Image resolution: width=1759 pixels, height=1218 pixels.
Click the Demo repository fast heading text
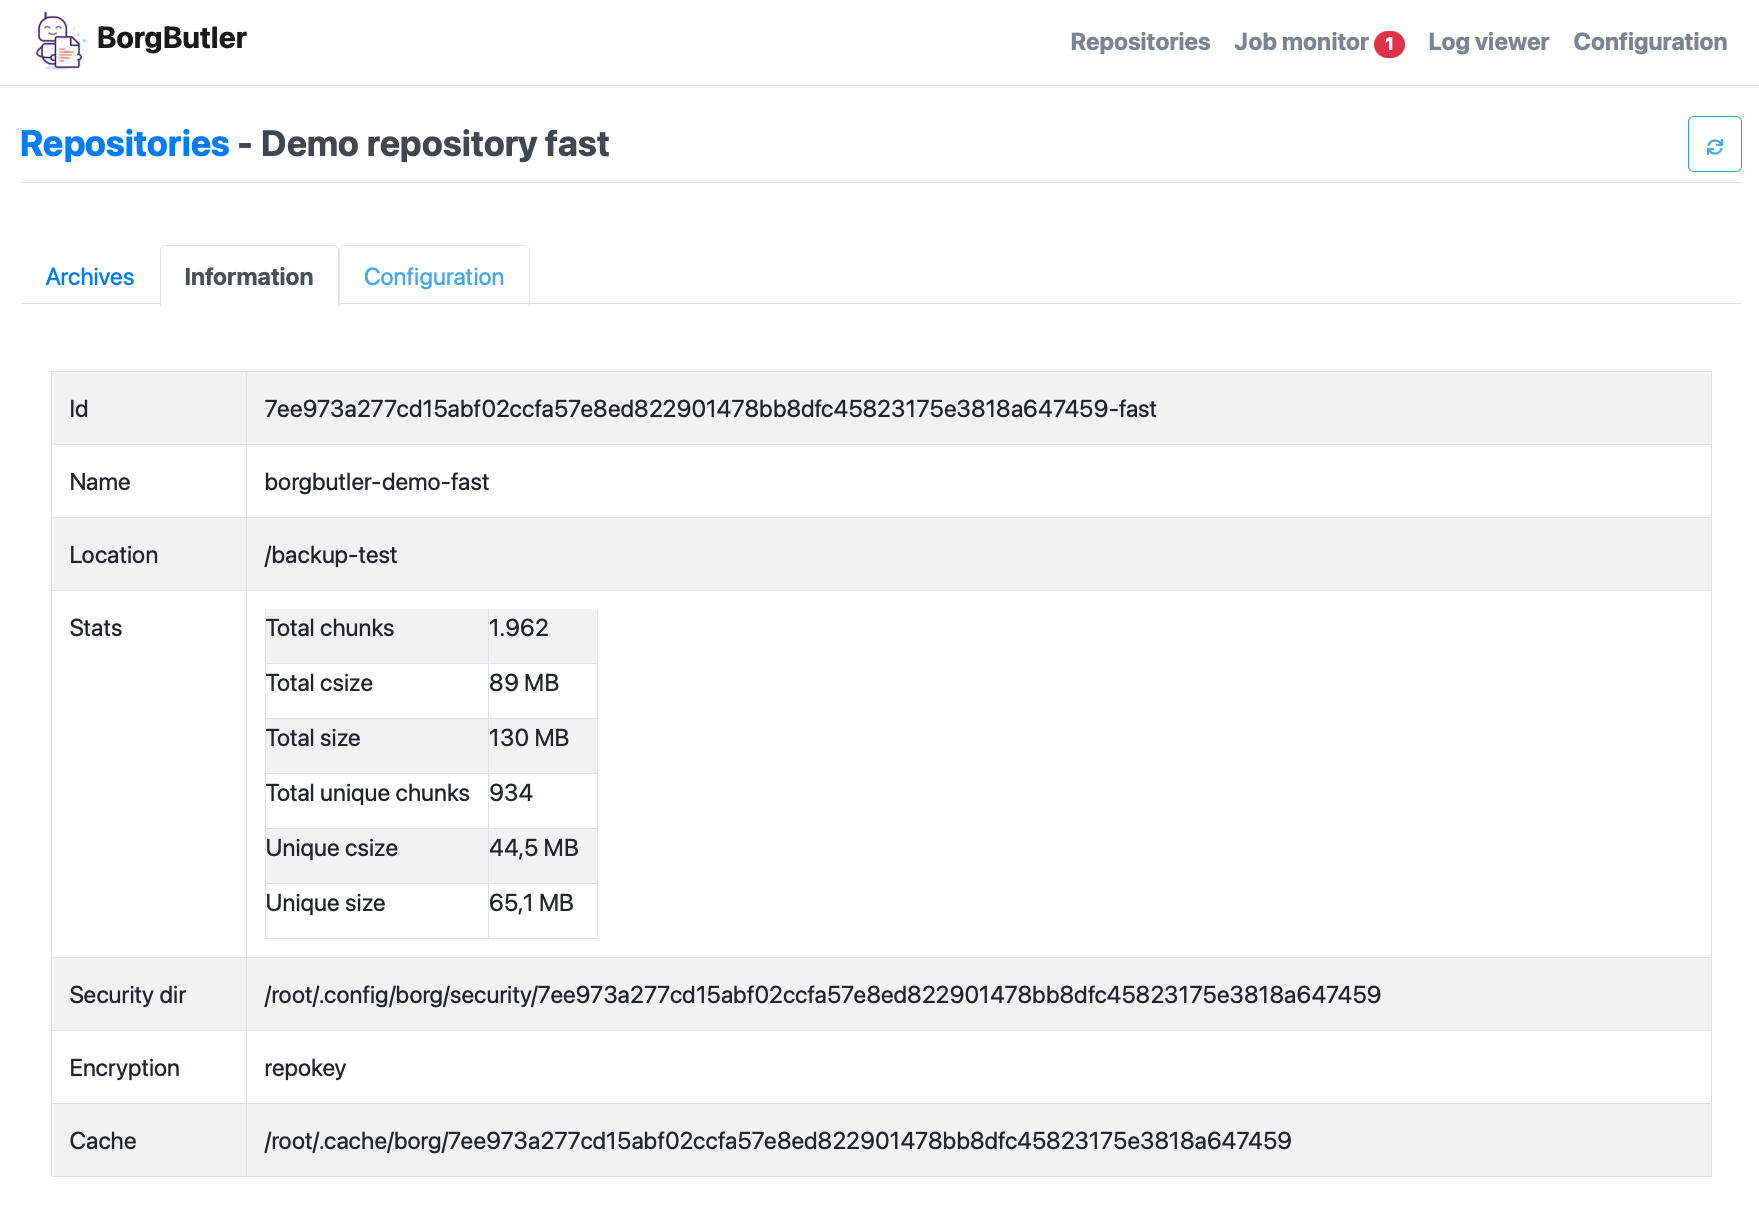click(435, 144)
